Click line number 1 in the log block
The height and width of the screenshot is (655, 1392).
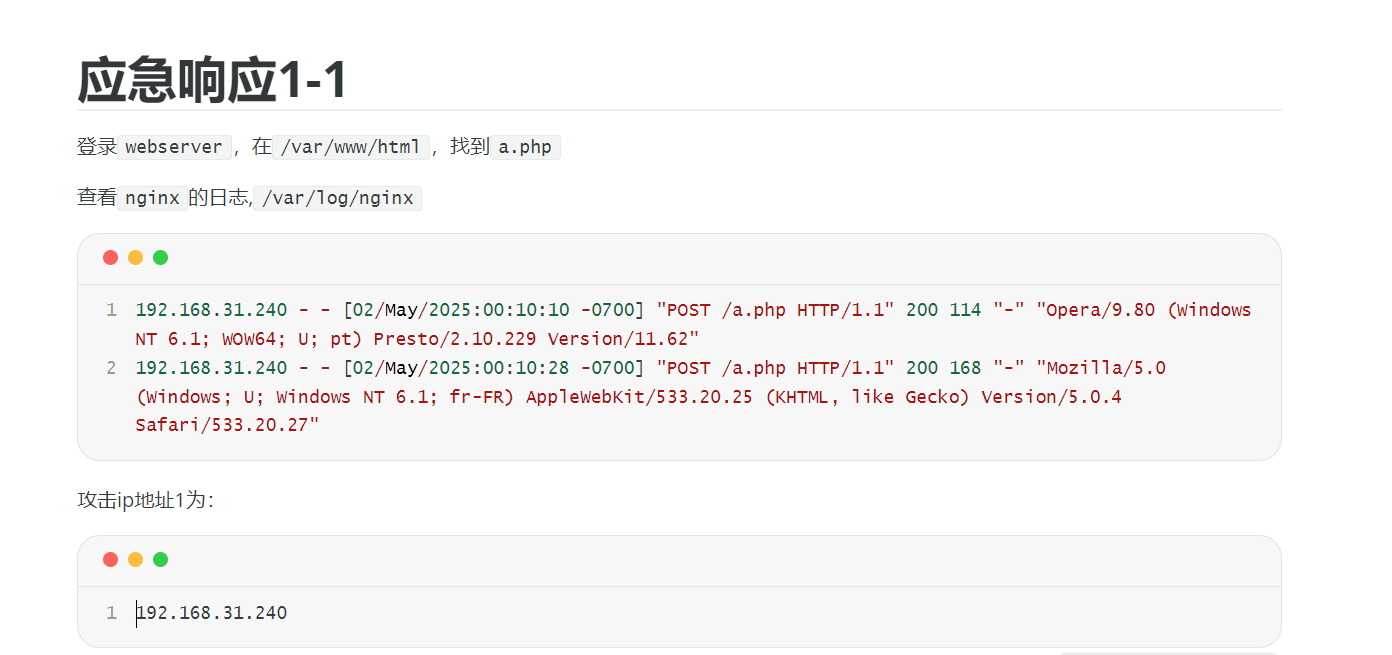point(111,310)
